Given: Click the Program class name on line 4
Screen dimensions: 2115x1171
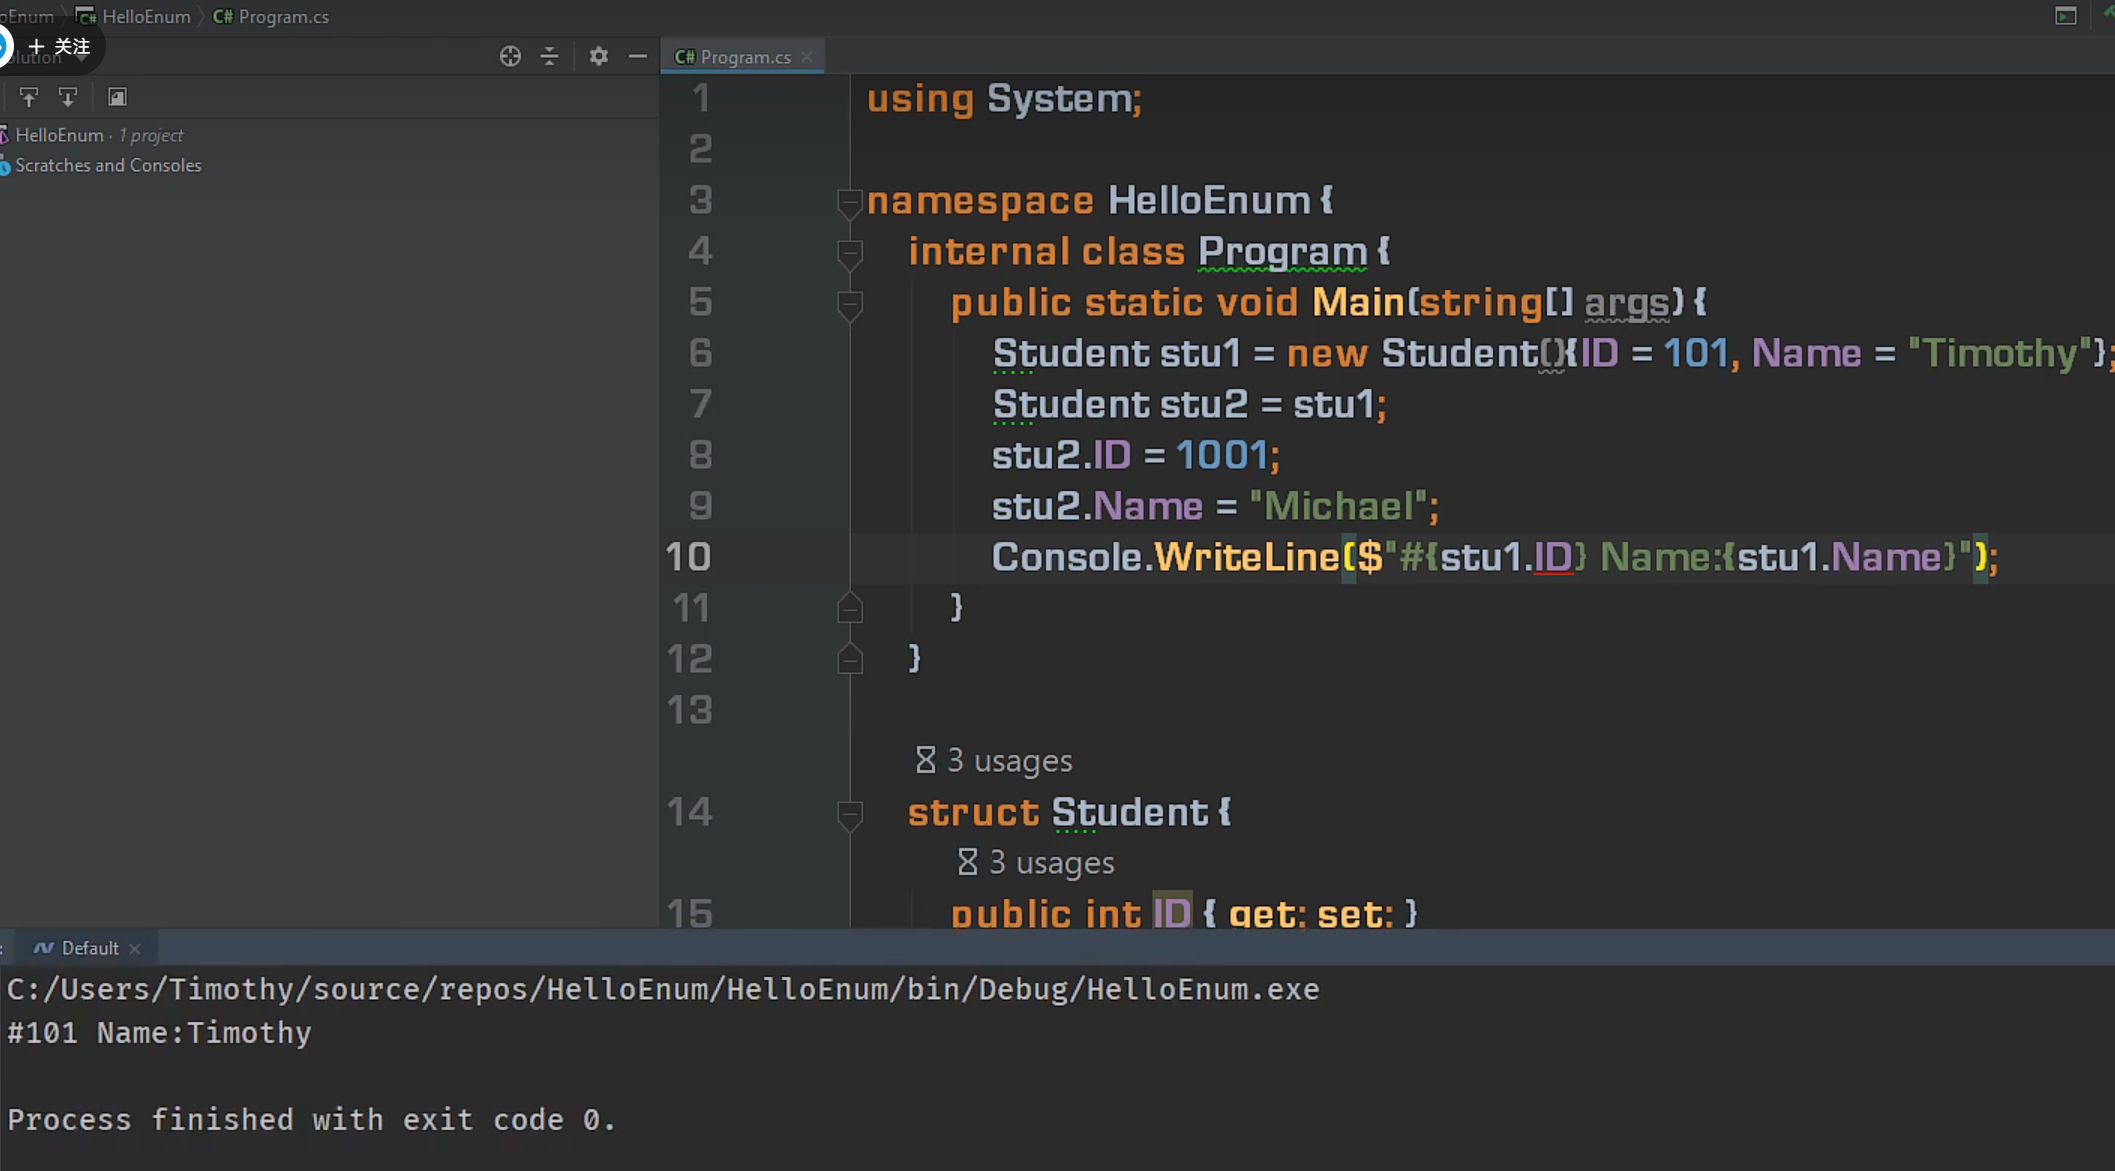Looking at the screenshot, I should pyautogui.click(x=1283, y=252).
